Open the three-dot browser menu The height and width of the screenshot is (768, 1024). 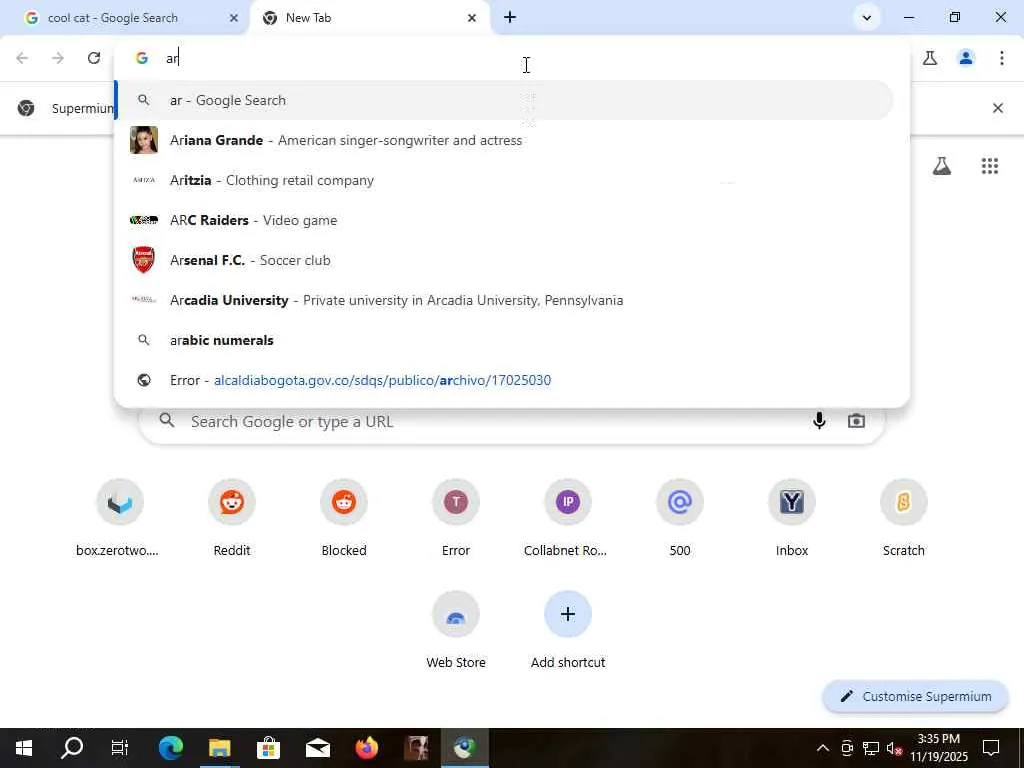1002,58
